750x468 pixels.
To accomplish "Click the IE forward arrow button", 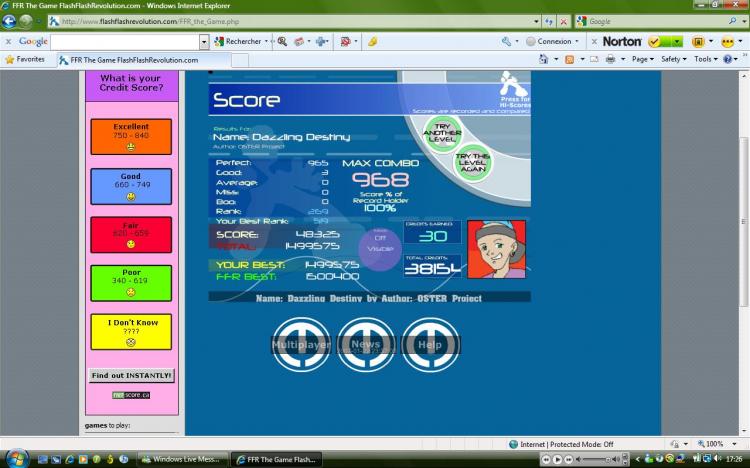I will [x=26, y=22].
